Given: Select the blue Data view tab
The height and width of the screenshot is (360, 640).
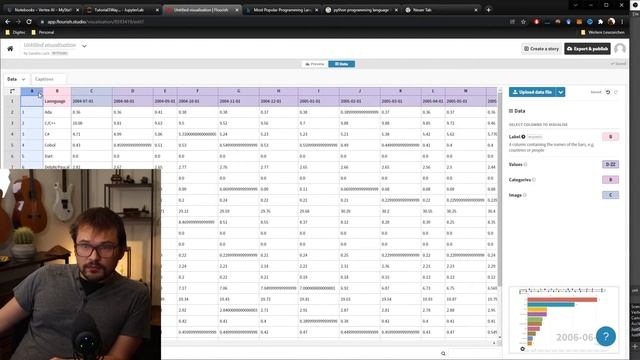Looking at the screenshot, I should 342,64.
